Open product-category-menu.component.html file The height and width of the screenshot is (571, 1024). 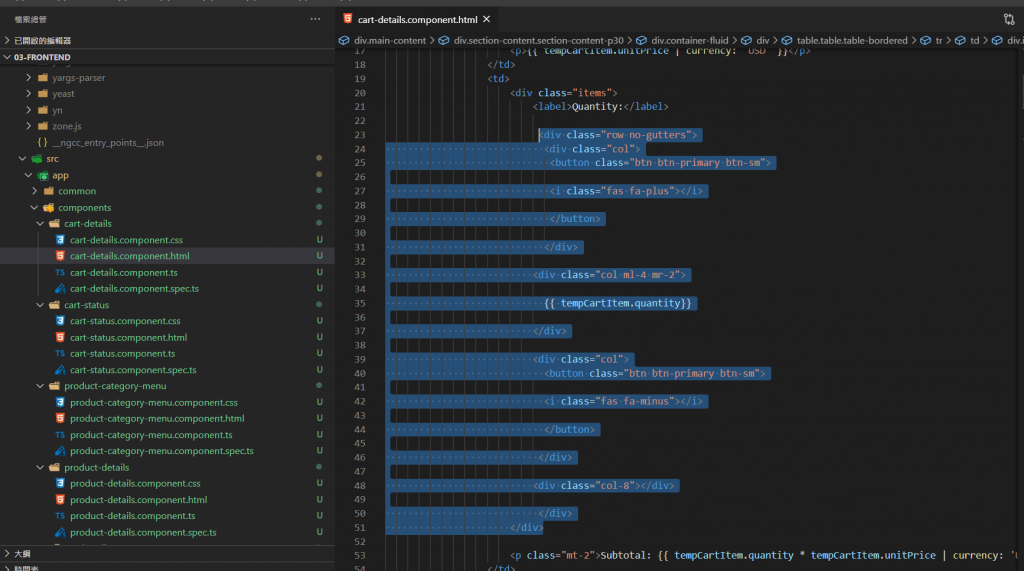tap(157, 418)
